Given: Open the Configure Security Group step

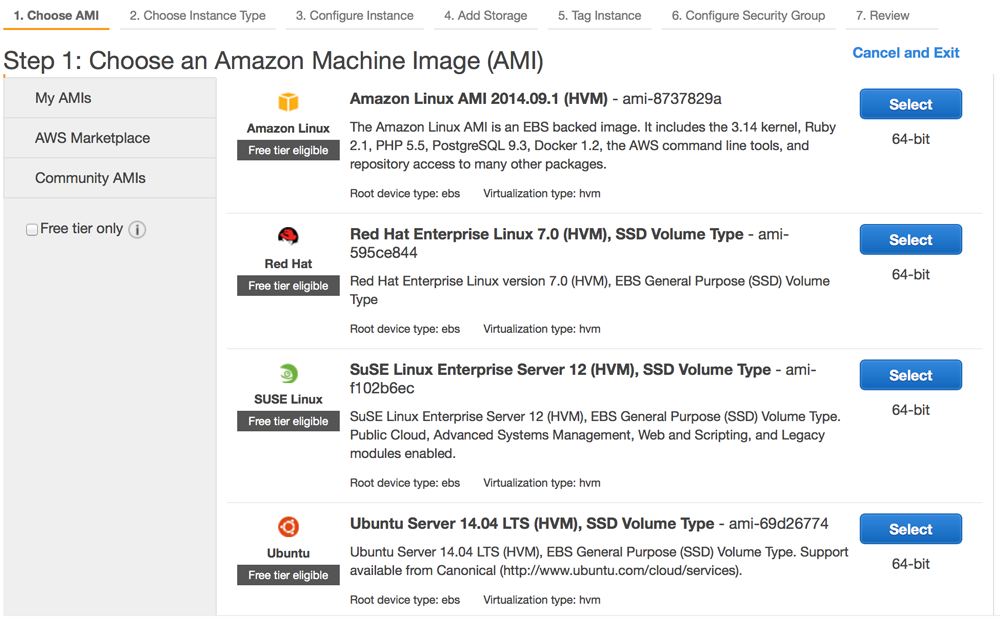Looking at the screenshot, I should coord(748,15).
